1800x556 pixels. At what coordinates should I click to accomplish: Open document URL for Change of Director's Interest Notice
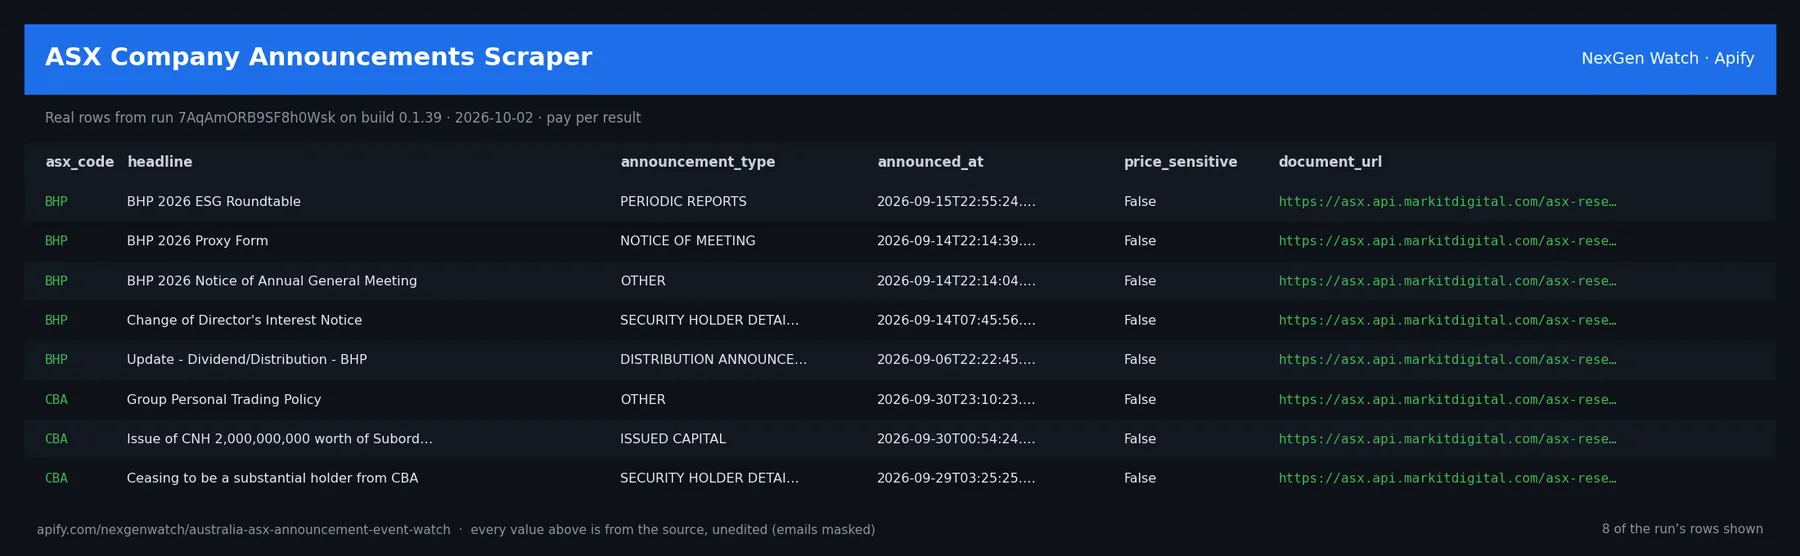coord(1447,320)
